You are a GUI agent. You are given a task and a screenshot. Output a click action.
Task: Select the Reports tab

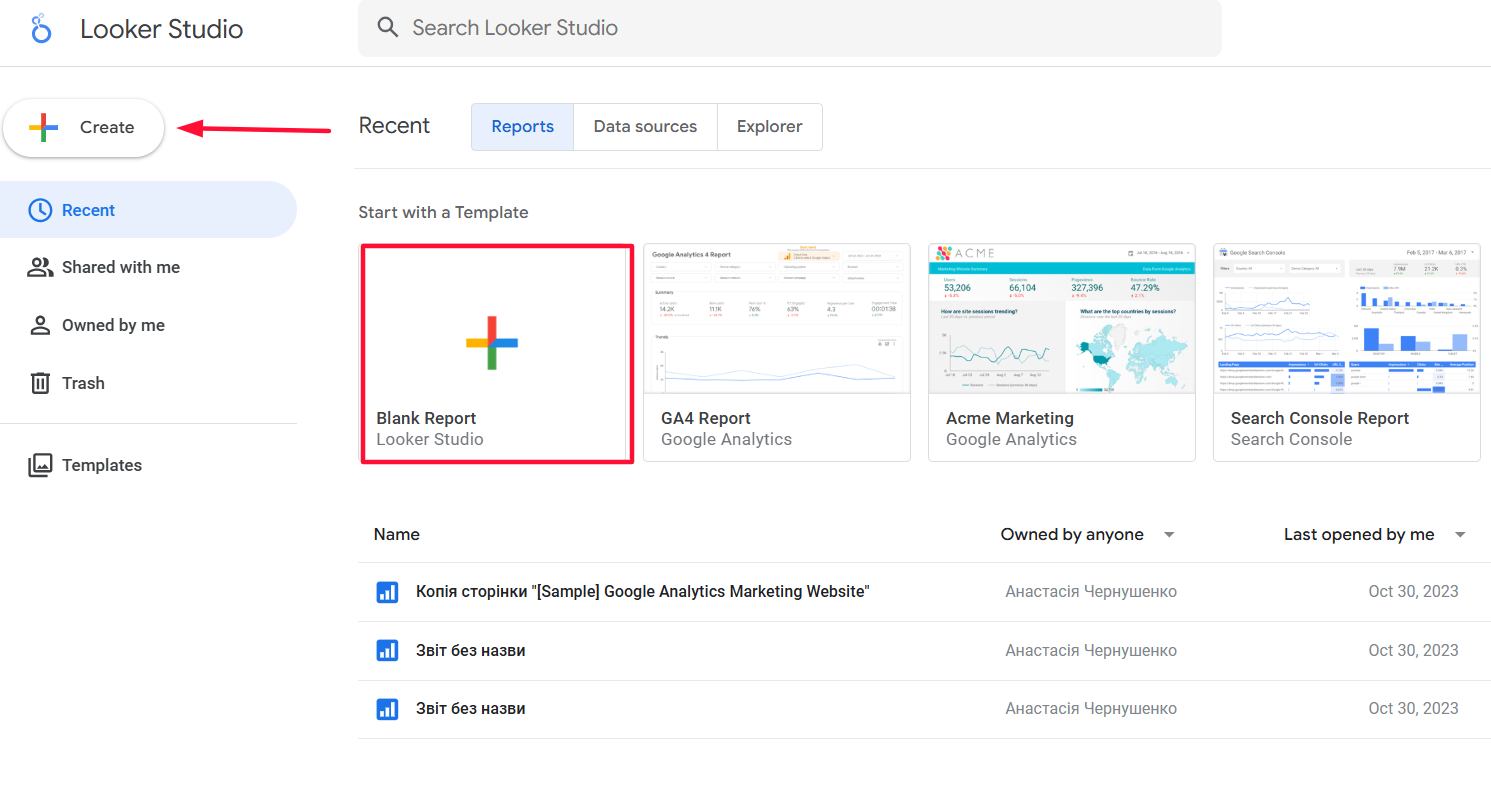click(521, 126)
